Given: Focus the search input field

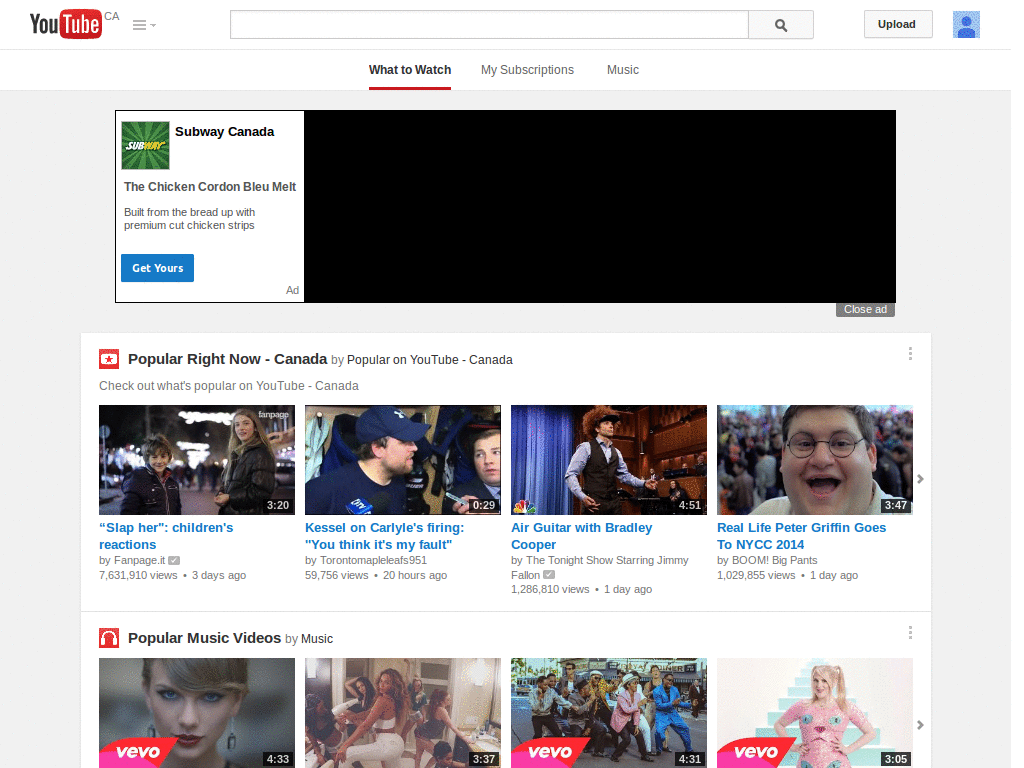Looking at the screenshot, I should click(x=489, y=25).
